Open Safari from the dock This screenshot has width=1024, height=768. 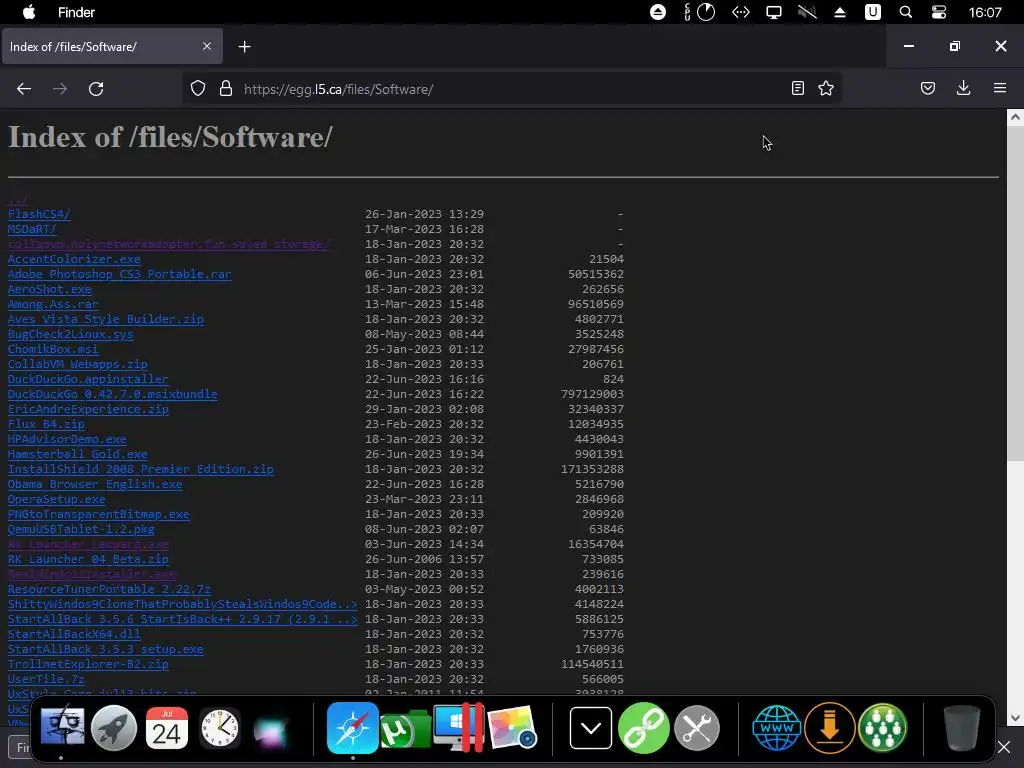tap(353, 728)
